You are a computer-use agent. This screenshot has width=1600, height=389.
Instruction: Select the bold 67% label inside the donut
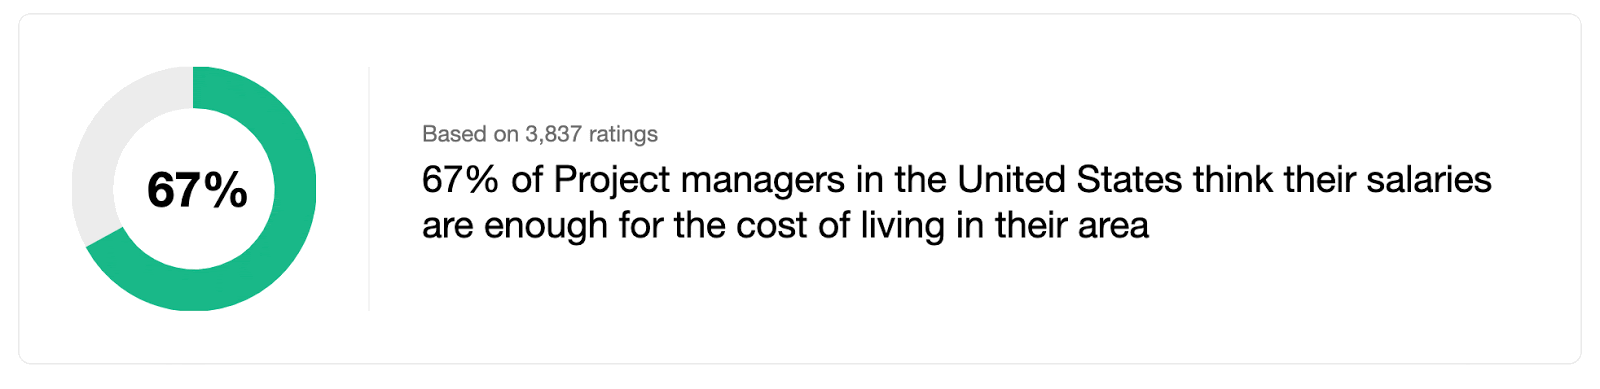(197, 190)
